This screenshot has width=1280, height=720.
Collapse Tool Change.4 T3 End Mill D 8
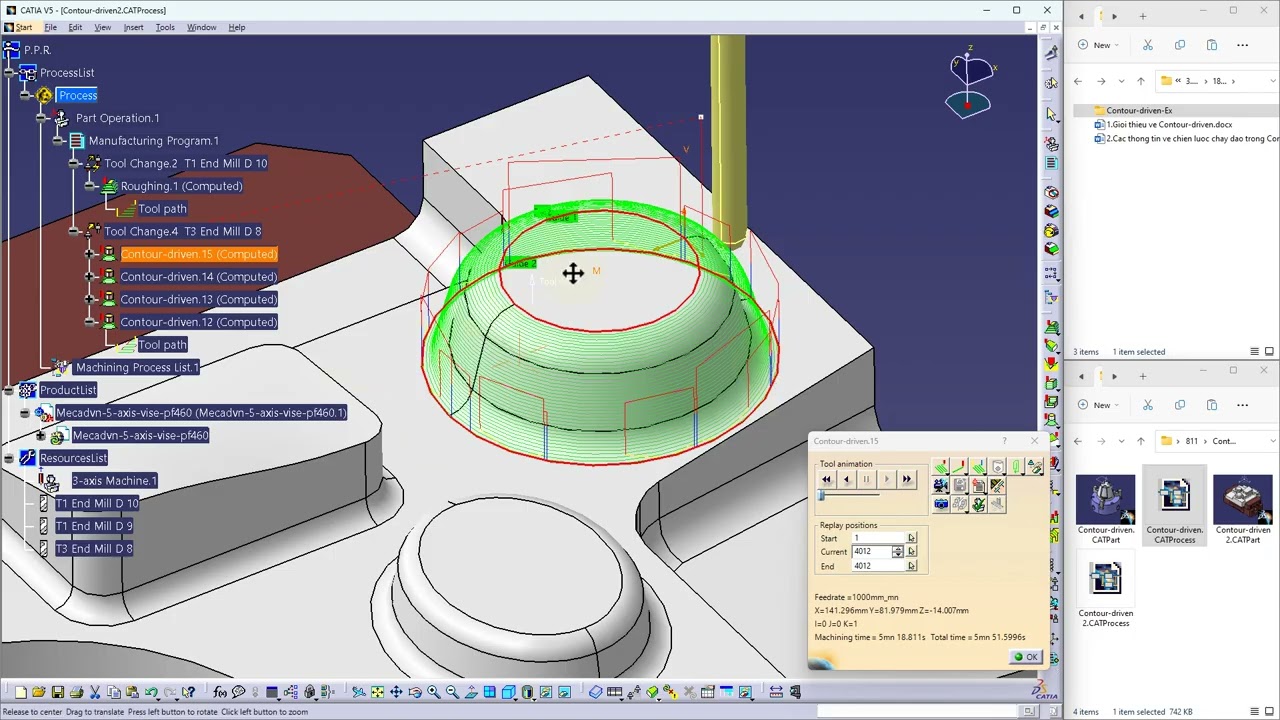(73, 231)
